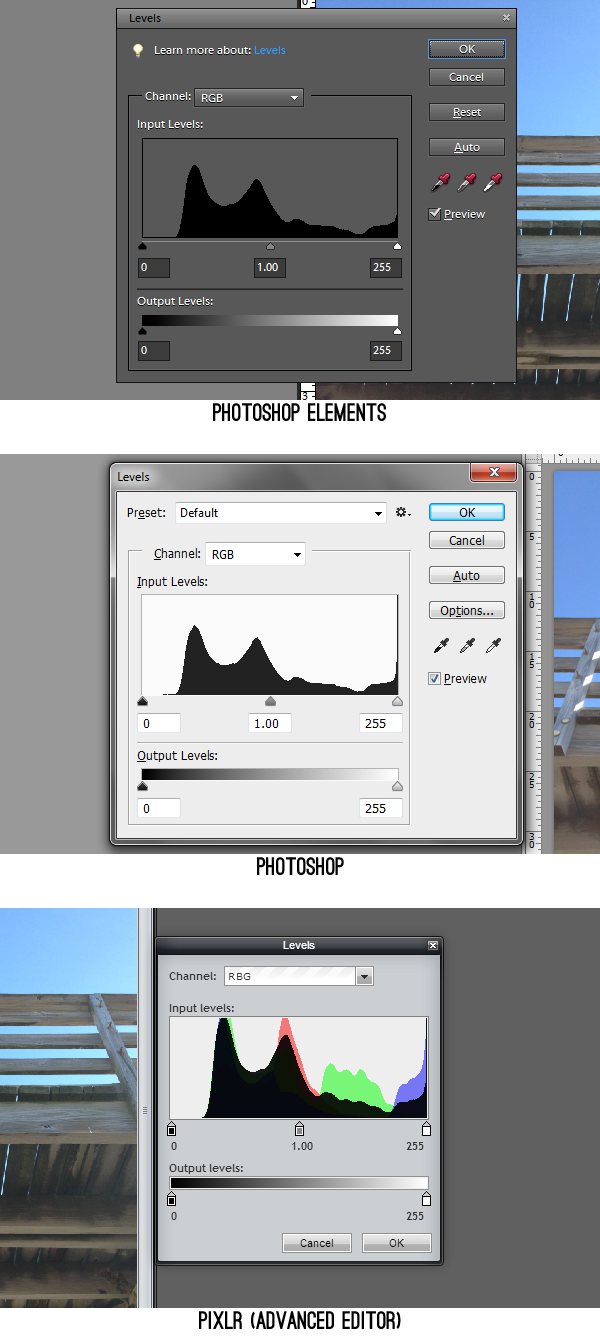The width and height of the screenshot is (600, 1341).
Task: Click OK in Pixlr Levels dialog
Action: pyautogui.click(x=396, y=1243)
